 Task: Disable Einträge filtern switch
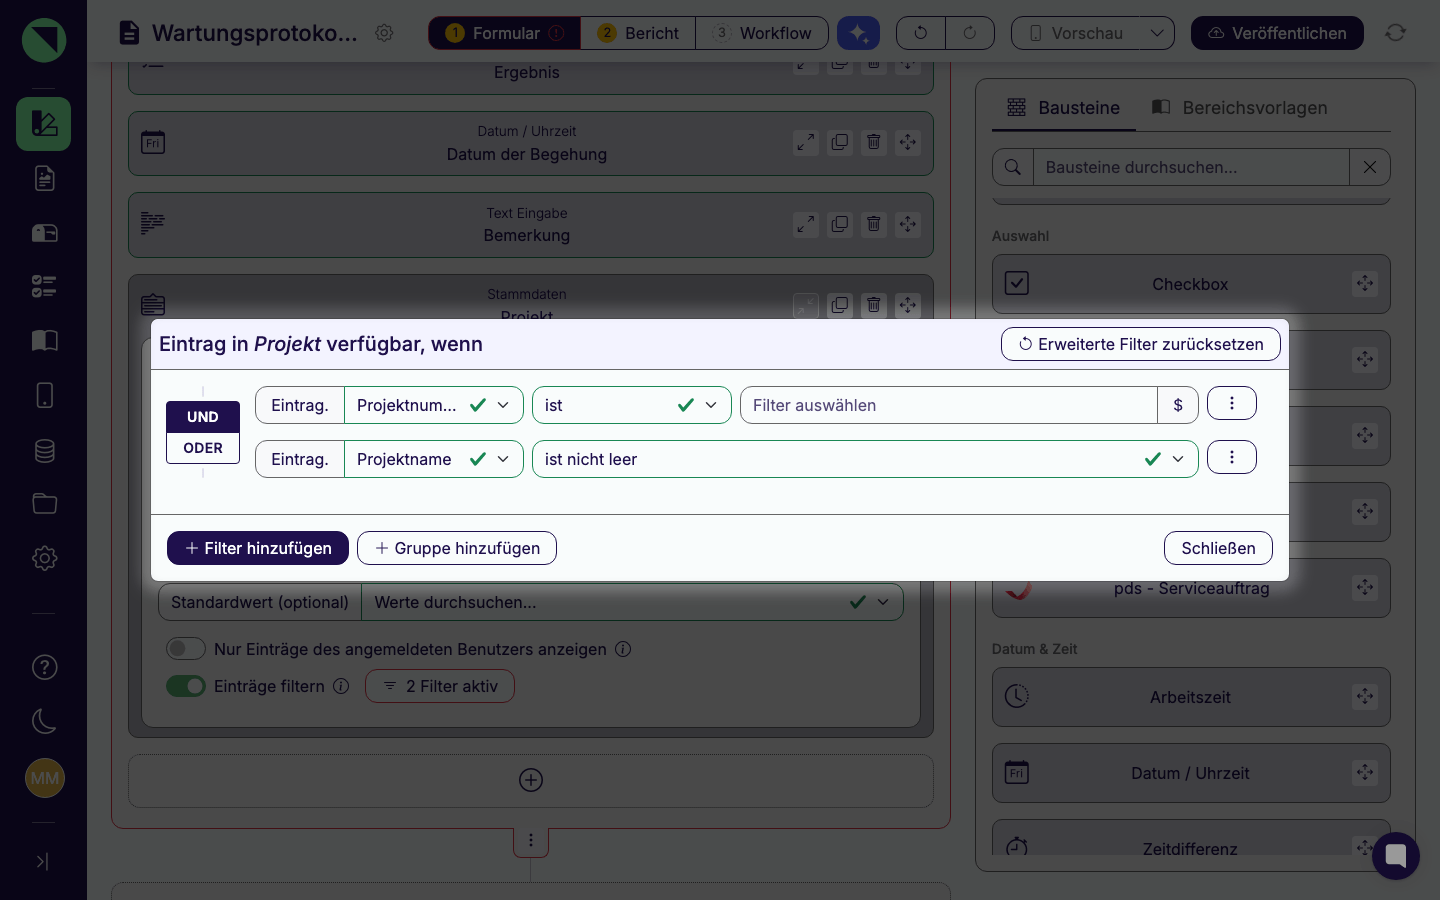pyautogui.click(x=186, y=686)
